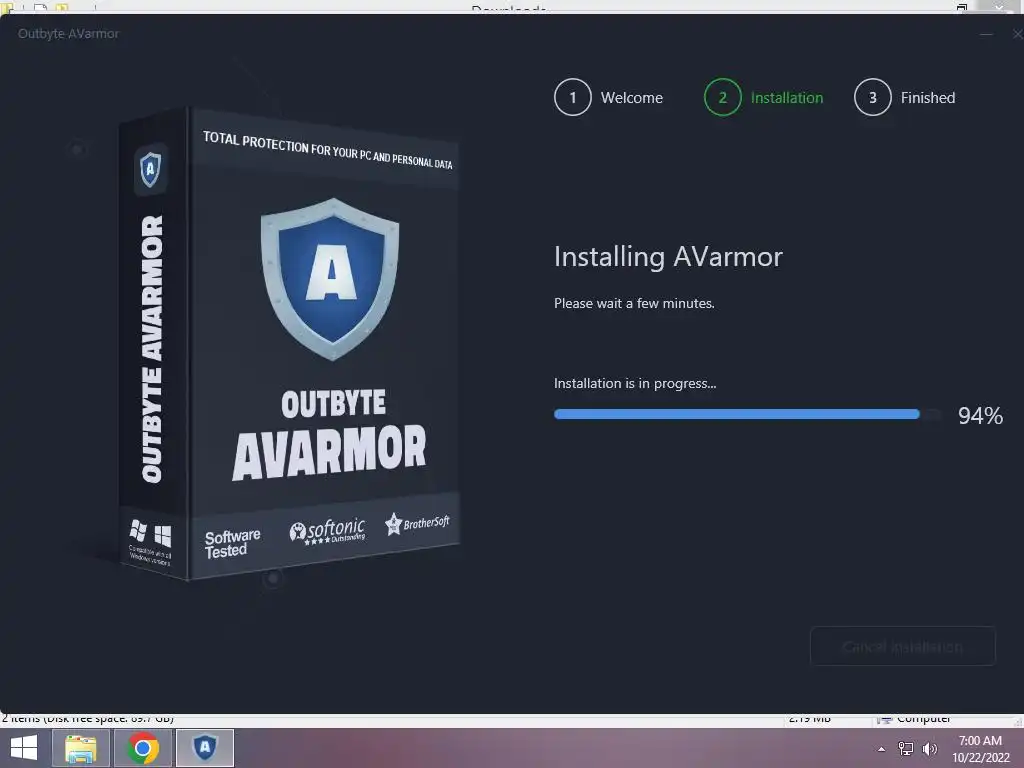Click the Finished step number 3 circle
Viewport: 1024px width, 768px height.
(872, 97)
